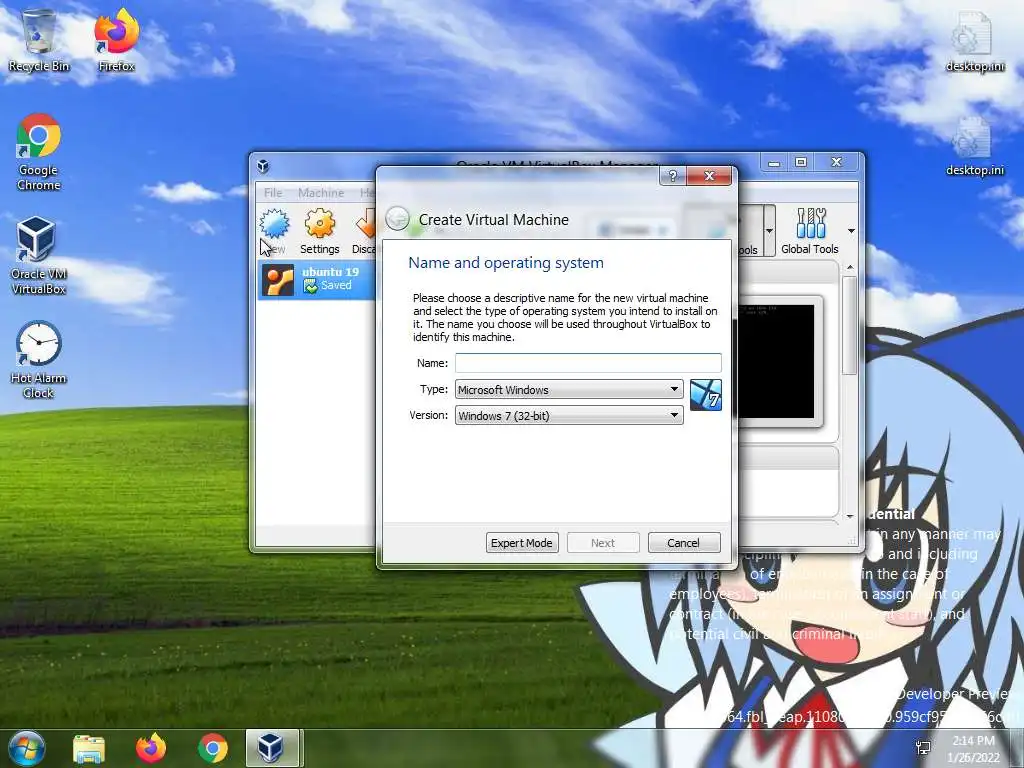Open the Recycle Bin desktop icon
The height and width of the screenshot is (768, 1024).
(38, 40)
